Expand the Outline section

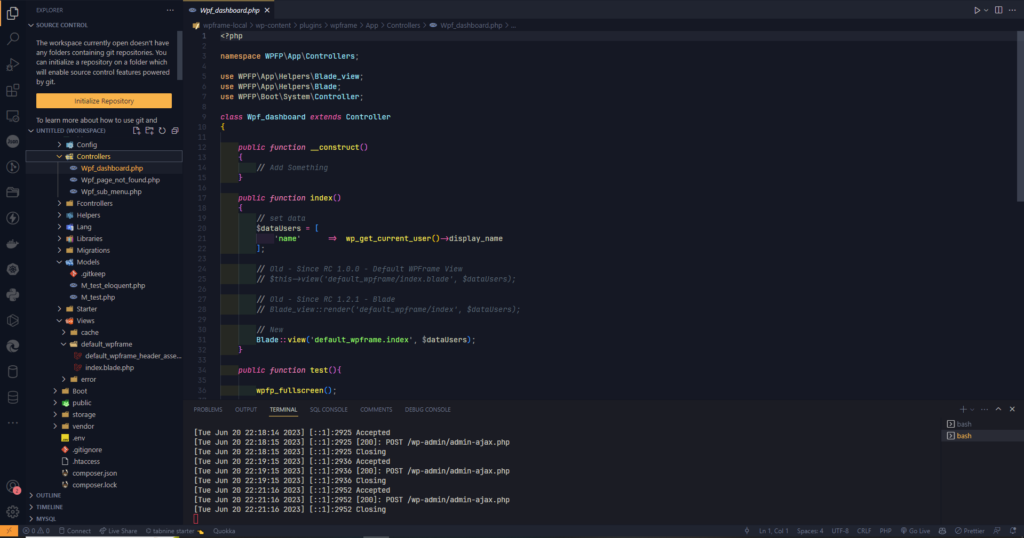[48, 496]
